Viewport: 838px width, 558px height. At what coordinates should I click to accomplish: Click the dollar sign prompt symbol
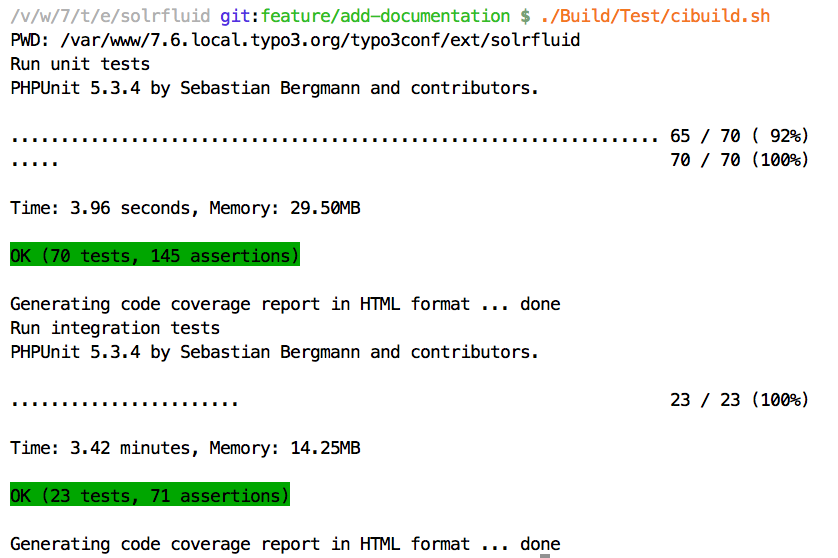[x=525, y=16]
